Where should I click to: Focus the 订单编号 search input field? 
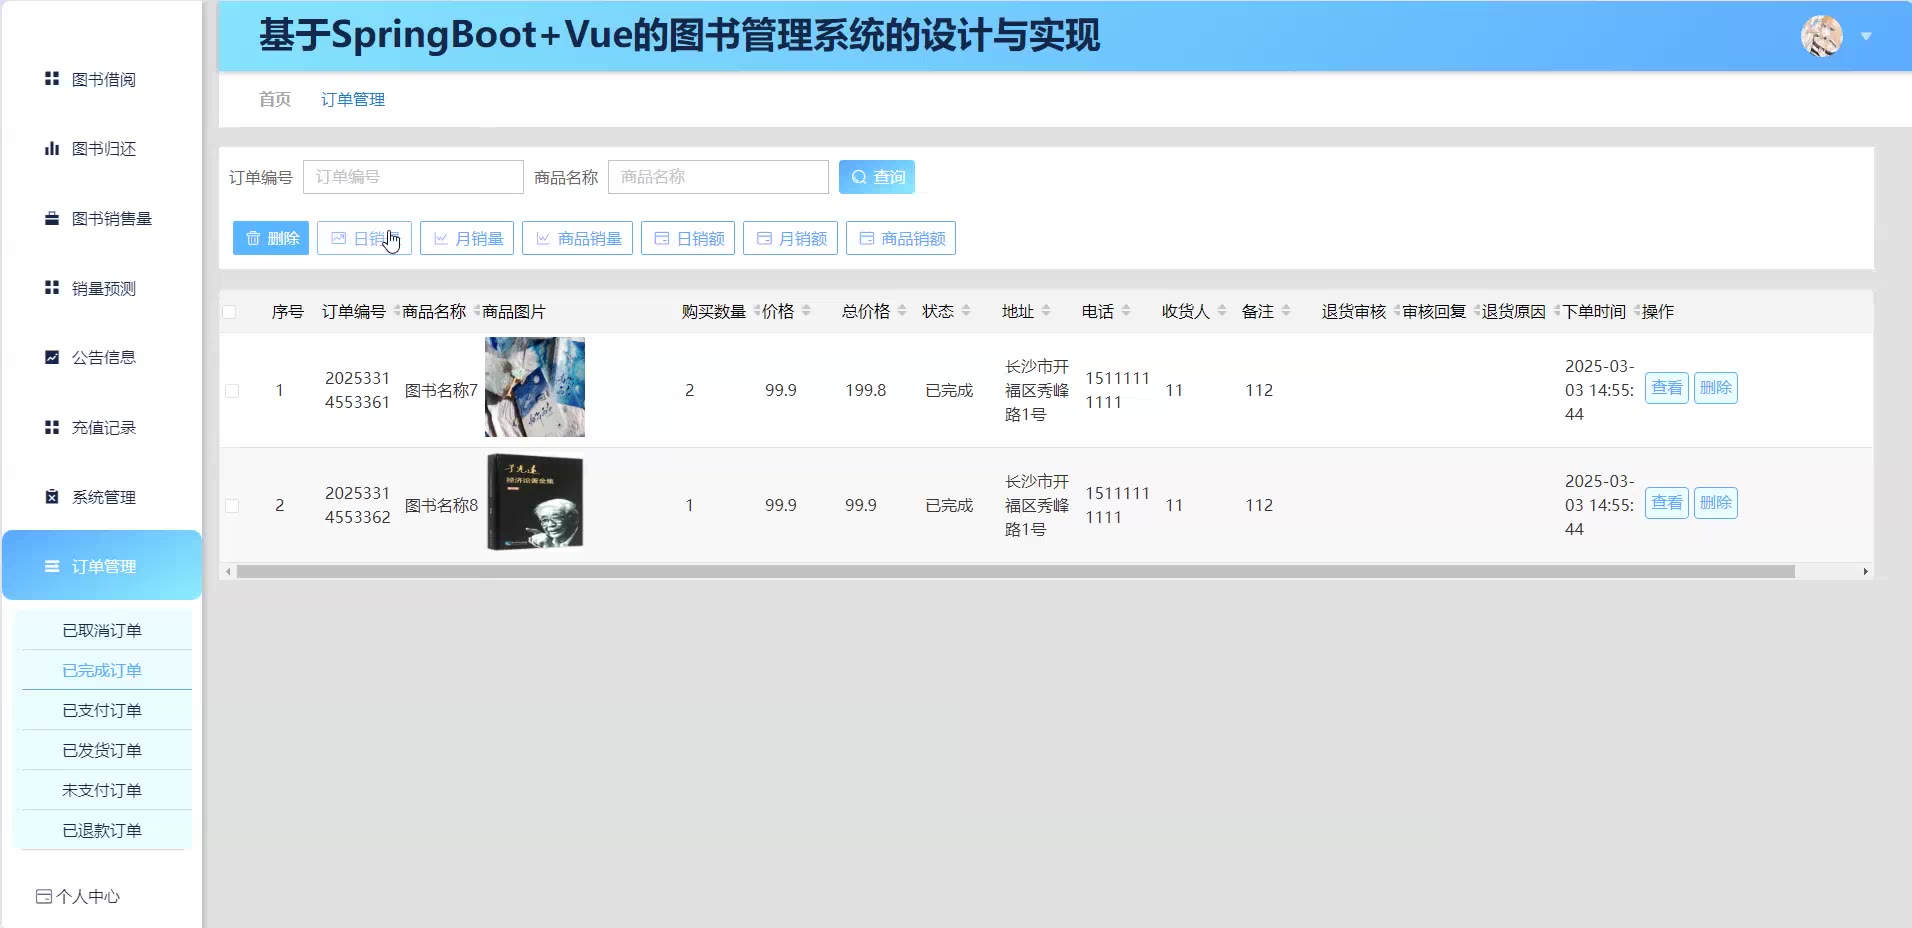click(x=413, y=177)
